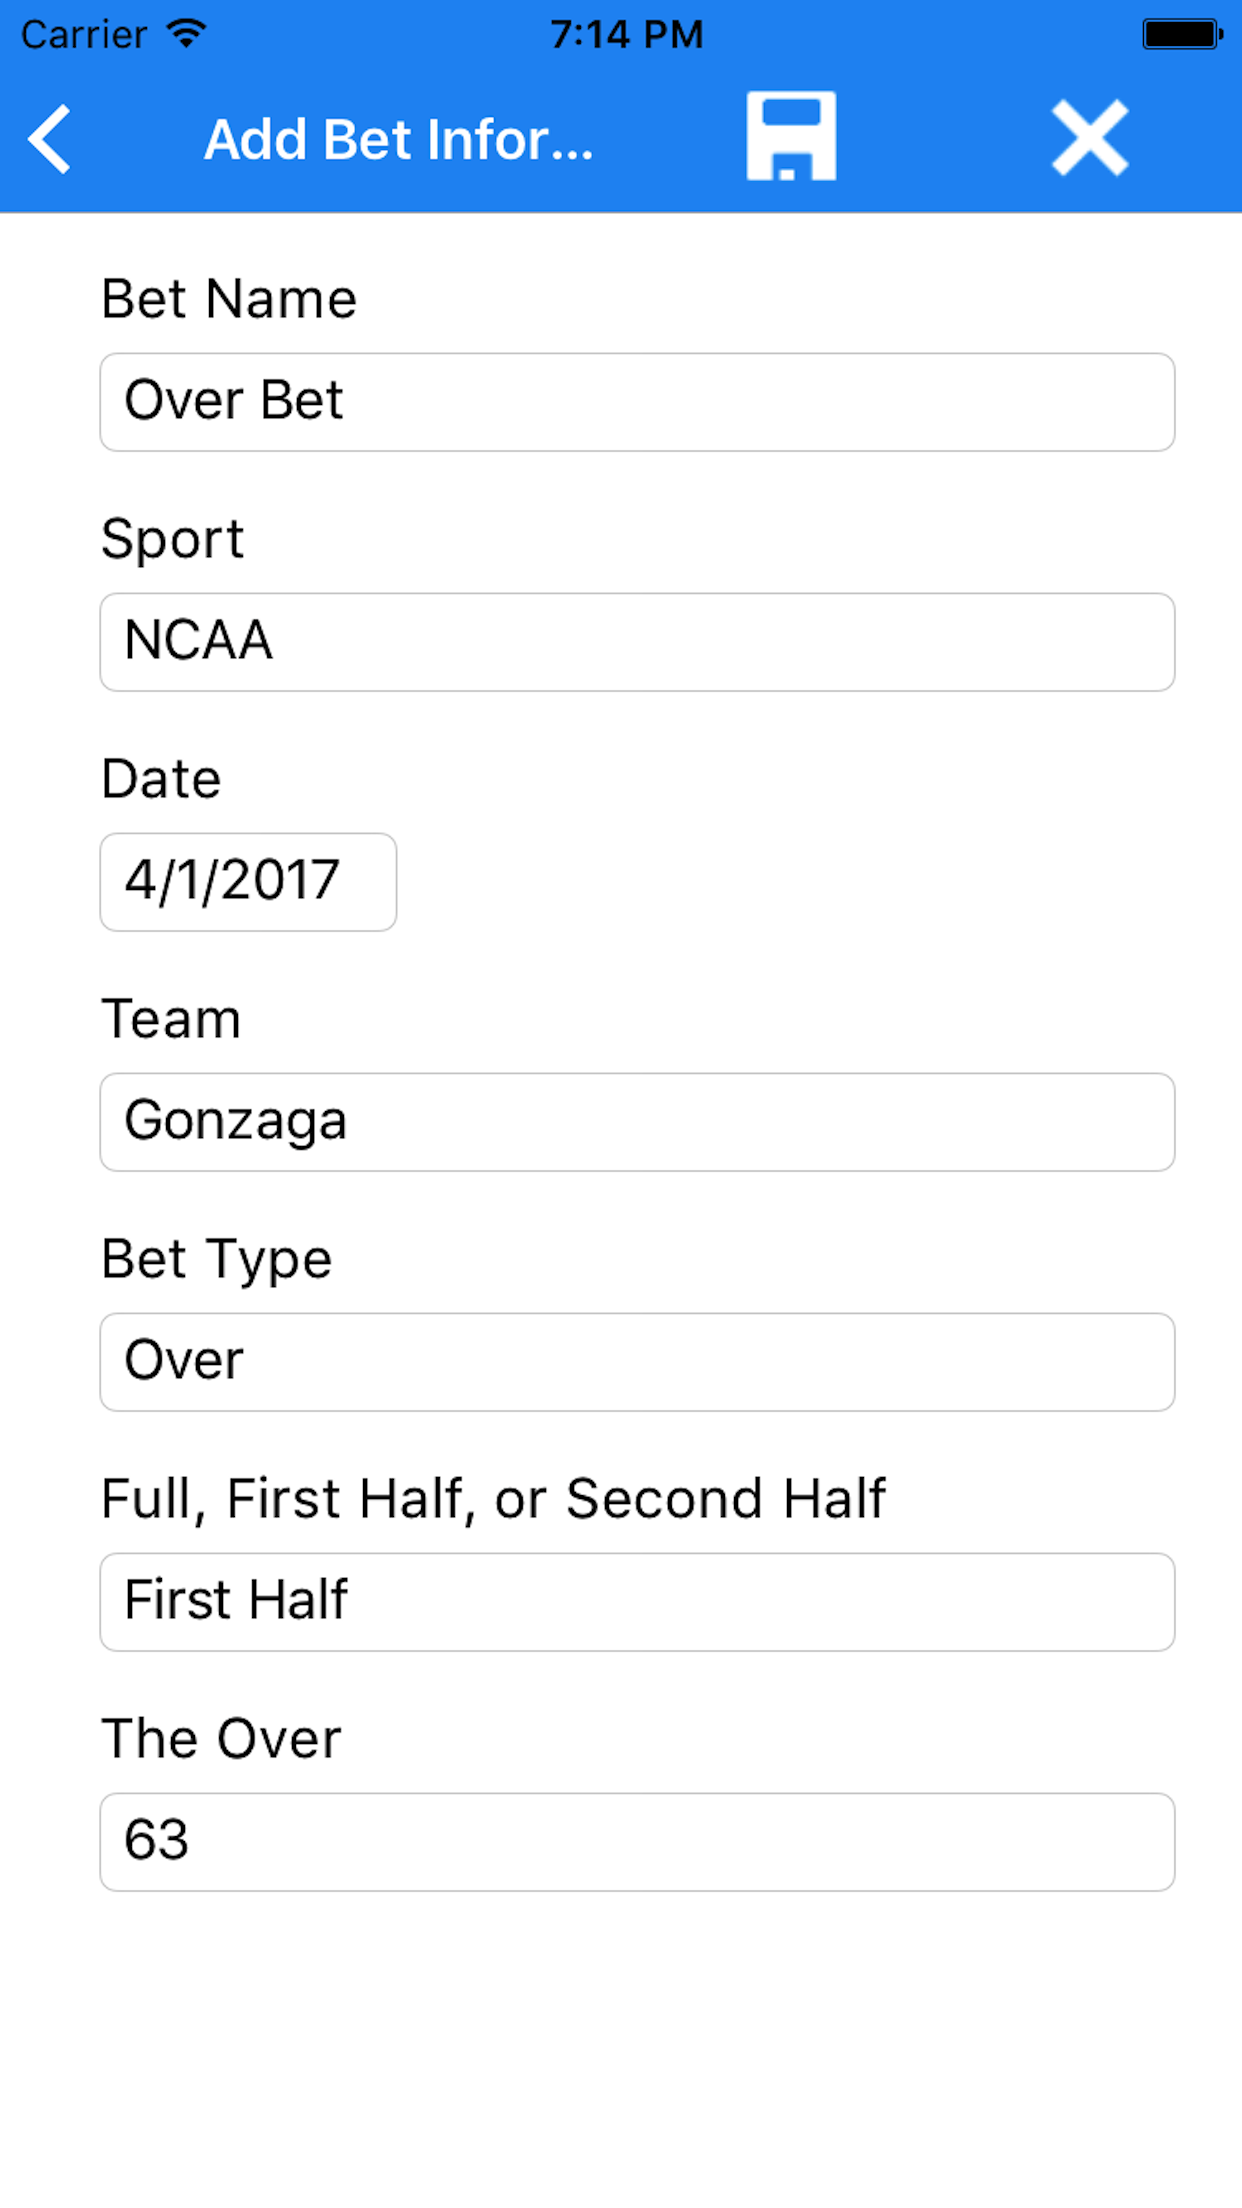1242x2208 pixels.
Task: Open the Bet Type selector showing Over
Action: [637, 1362]
